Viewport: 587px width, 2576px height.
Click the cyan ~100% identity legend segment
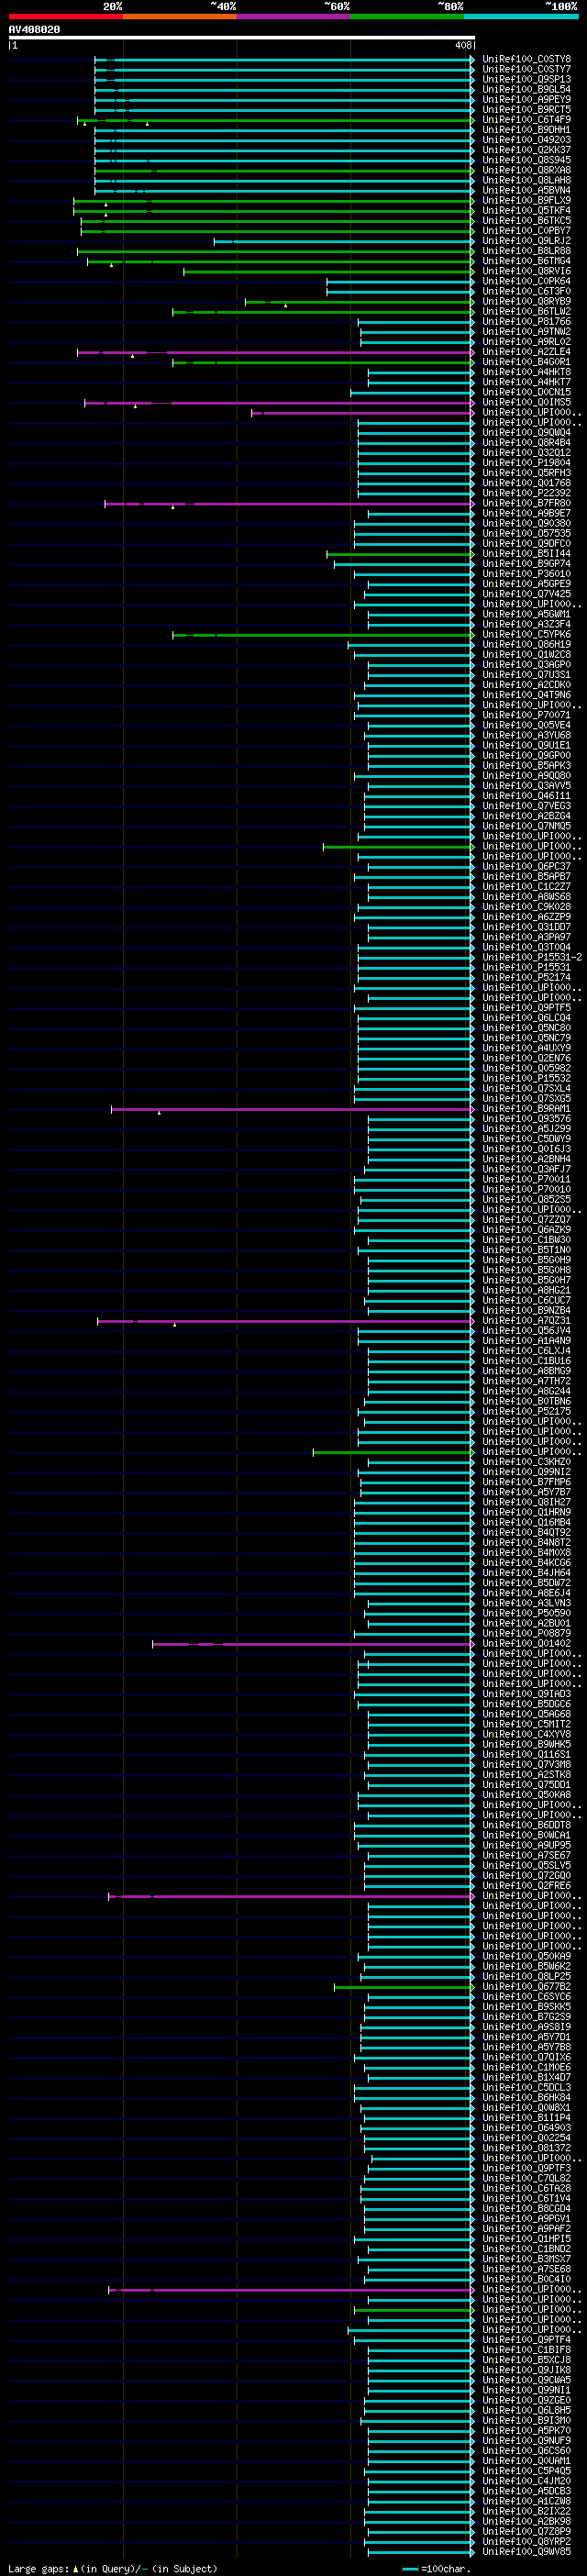(521, 16)
